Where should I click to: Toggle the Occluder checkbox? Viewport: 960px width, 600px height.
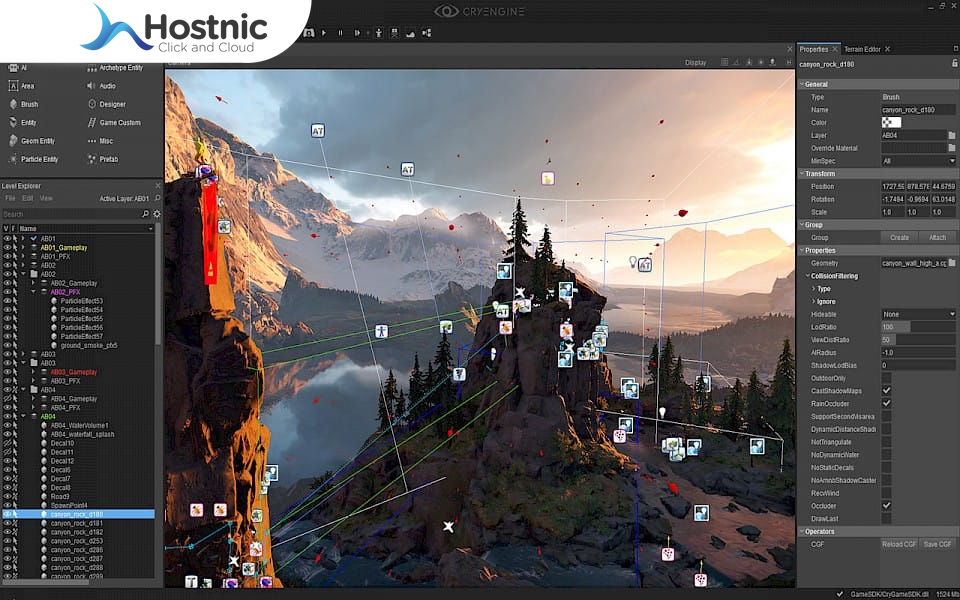point(886,506)
